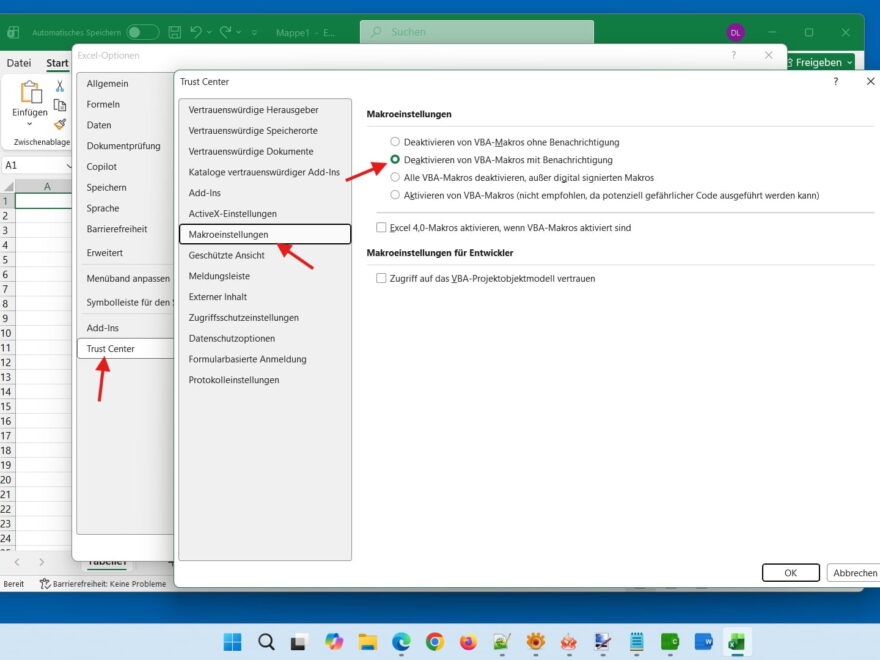The height and width of the screenshot is (660, 880).
Task: Click the Einfügen clipboard icon
Action: pos(30,92)
